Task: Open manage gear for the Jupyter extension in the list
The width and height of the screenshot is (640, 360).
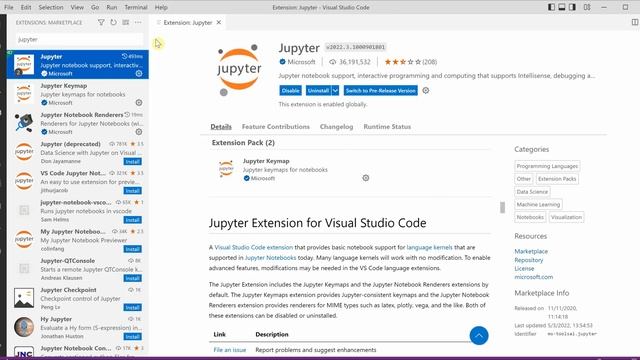Action: click(139, 73)
